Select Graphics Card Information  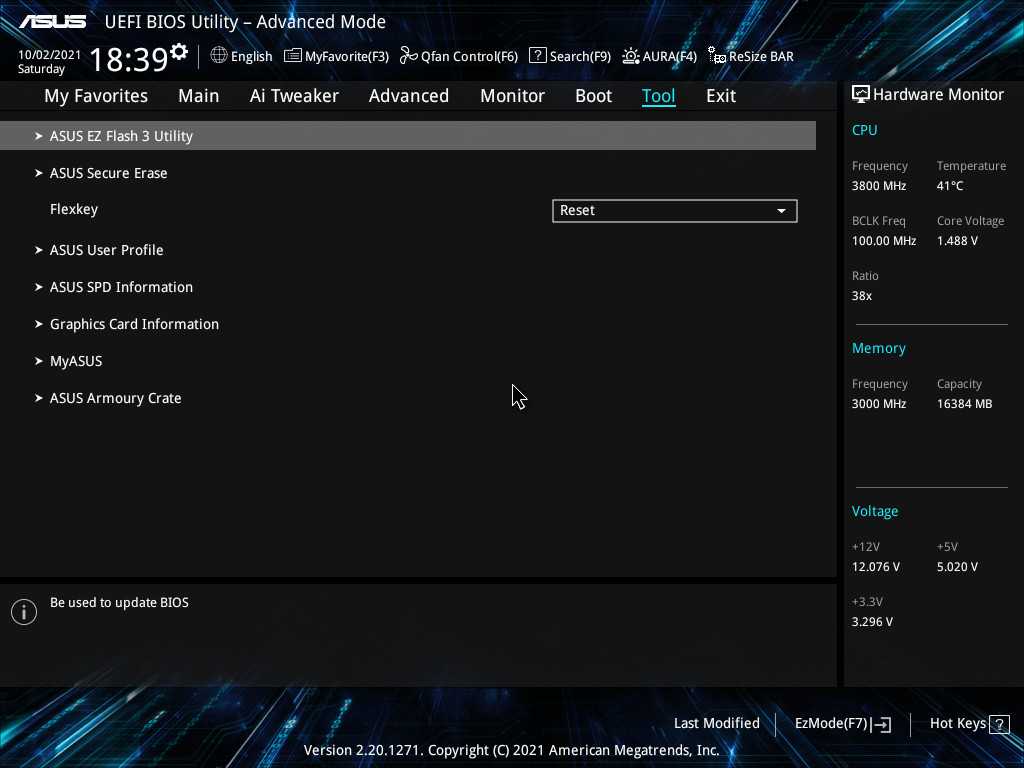[x=134, y=324]
